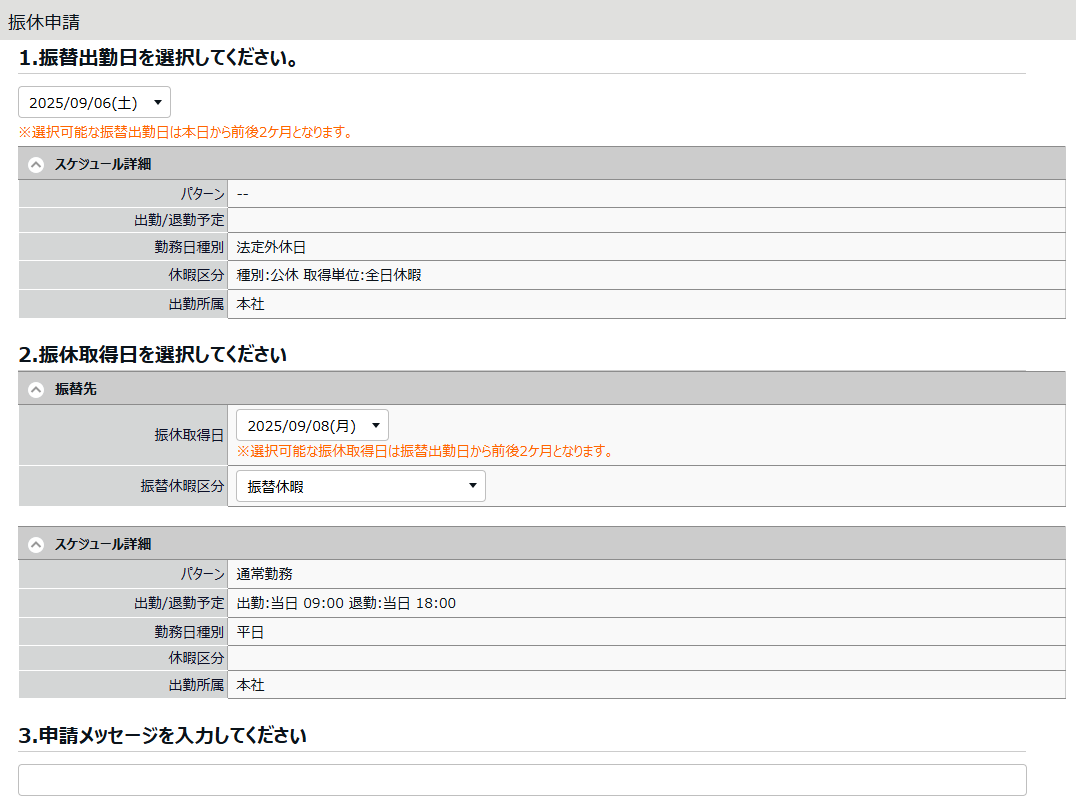1076x810 pixels.
Task: Click heading 3.申請メッセージを入力してください
Action: pos(162,736)
